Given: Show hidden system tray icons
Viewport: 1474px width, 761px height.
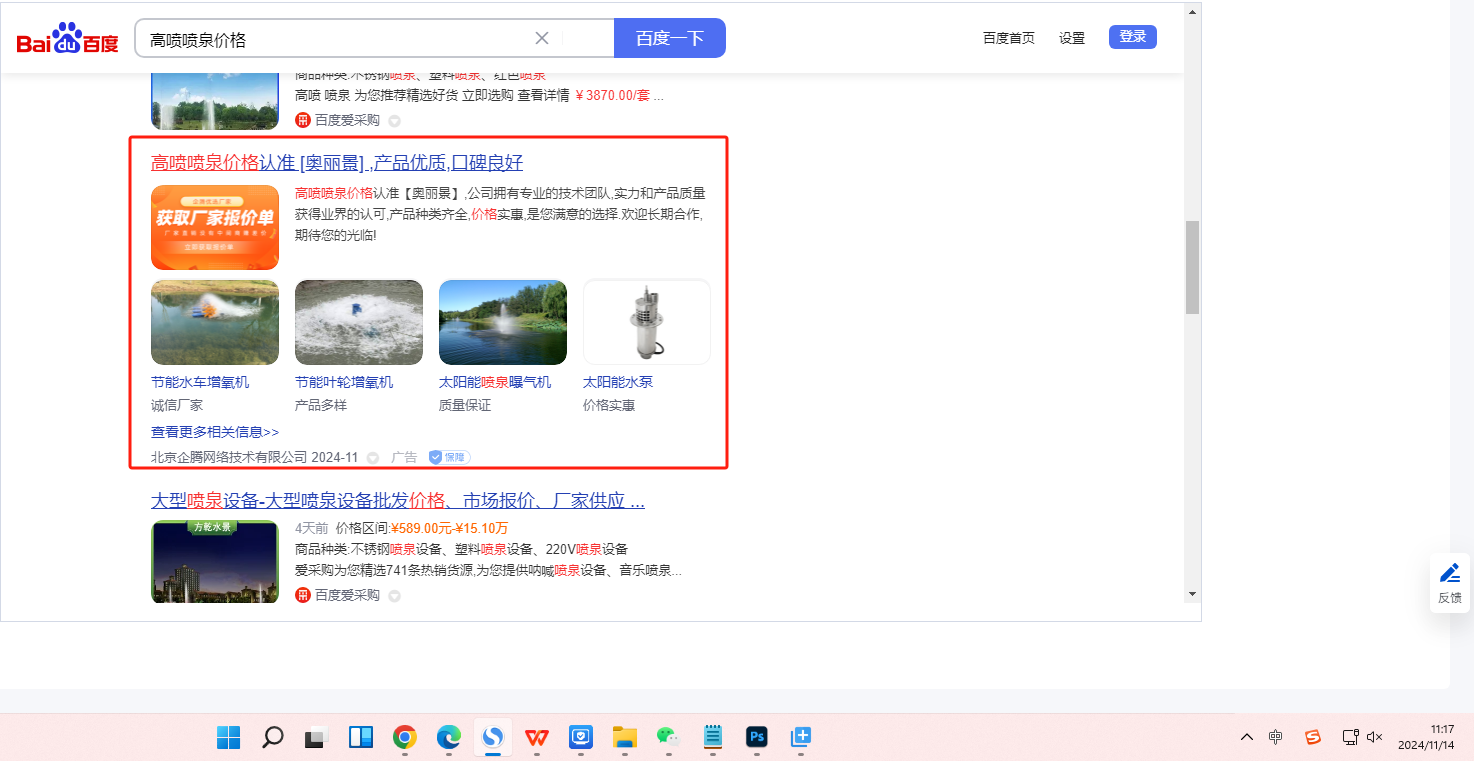Looking at the screenshot, I should [x=1246, y=737].
